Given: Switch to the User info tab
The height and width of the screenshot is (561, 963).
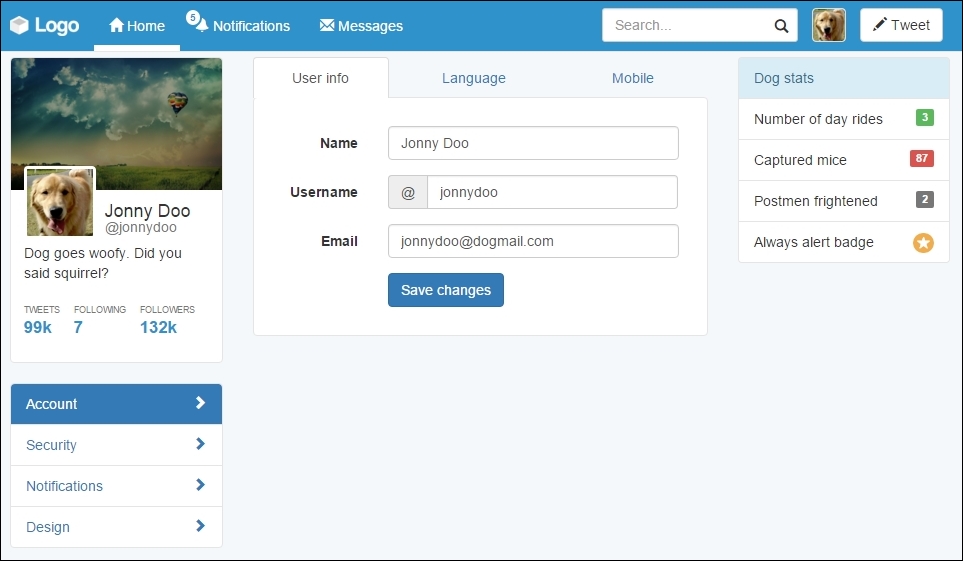Looking at the screenshot, I should click(321, 78).
